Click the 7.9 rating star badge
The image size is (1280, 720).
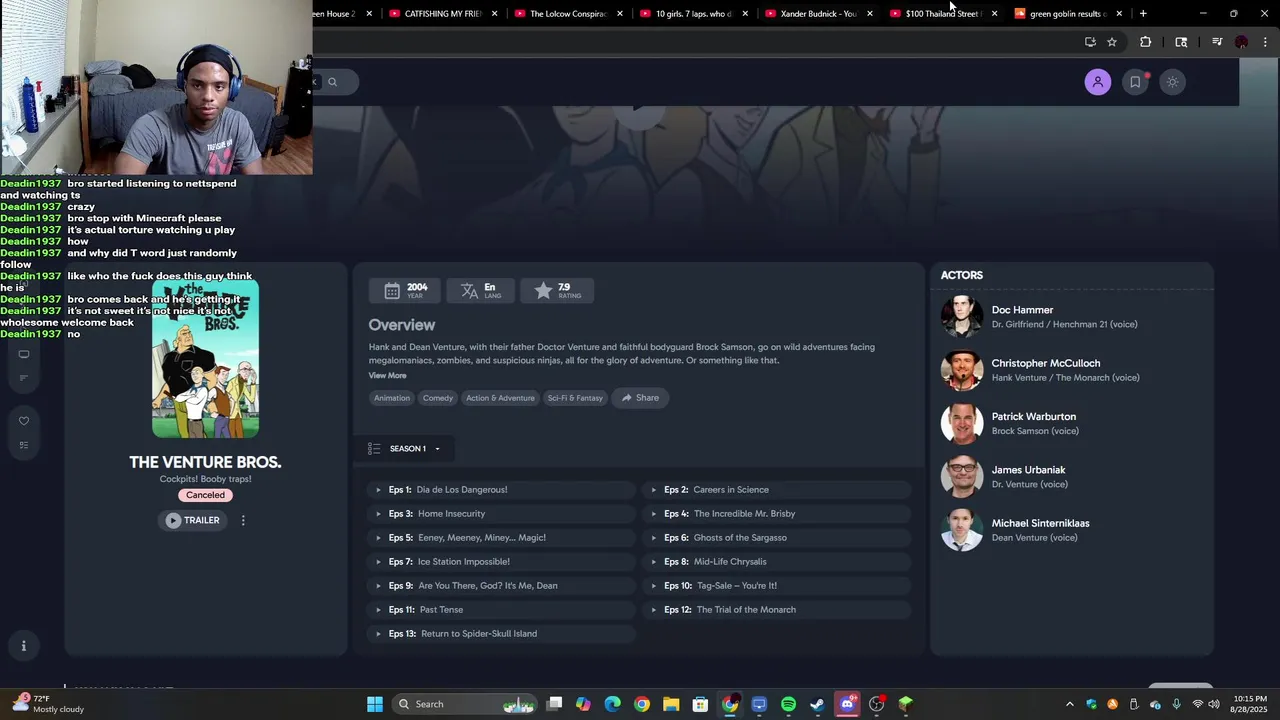pyautogui.click(x=557, y=291)
